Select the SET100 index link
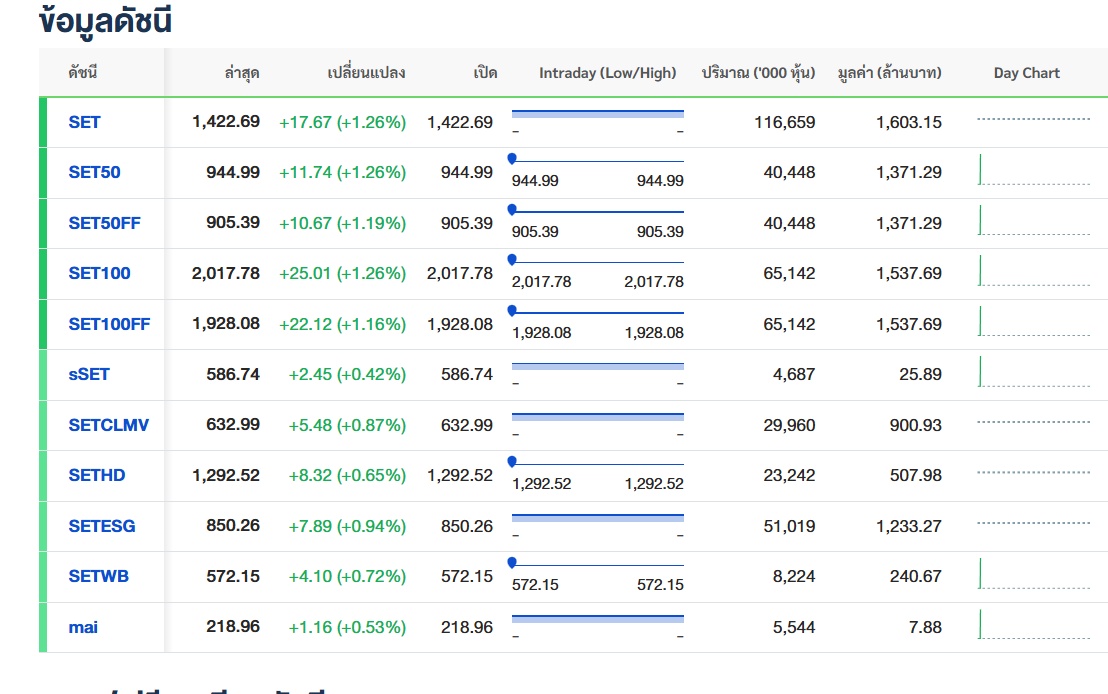 (x=99, y=273)
